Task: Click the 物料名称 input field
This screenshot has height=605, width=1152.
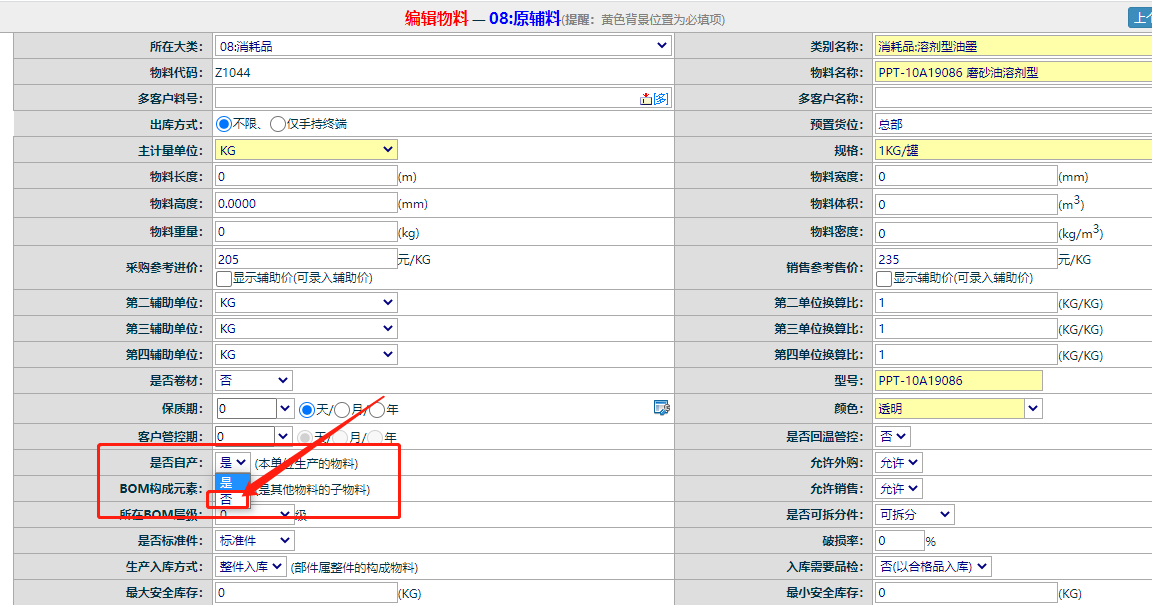Action: (1012, 72)
